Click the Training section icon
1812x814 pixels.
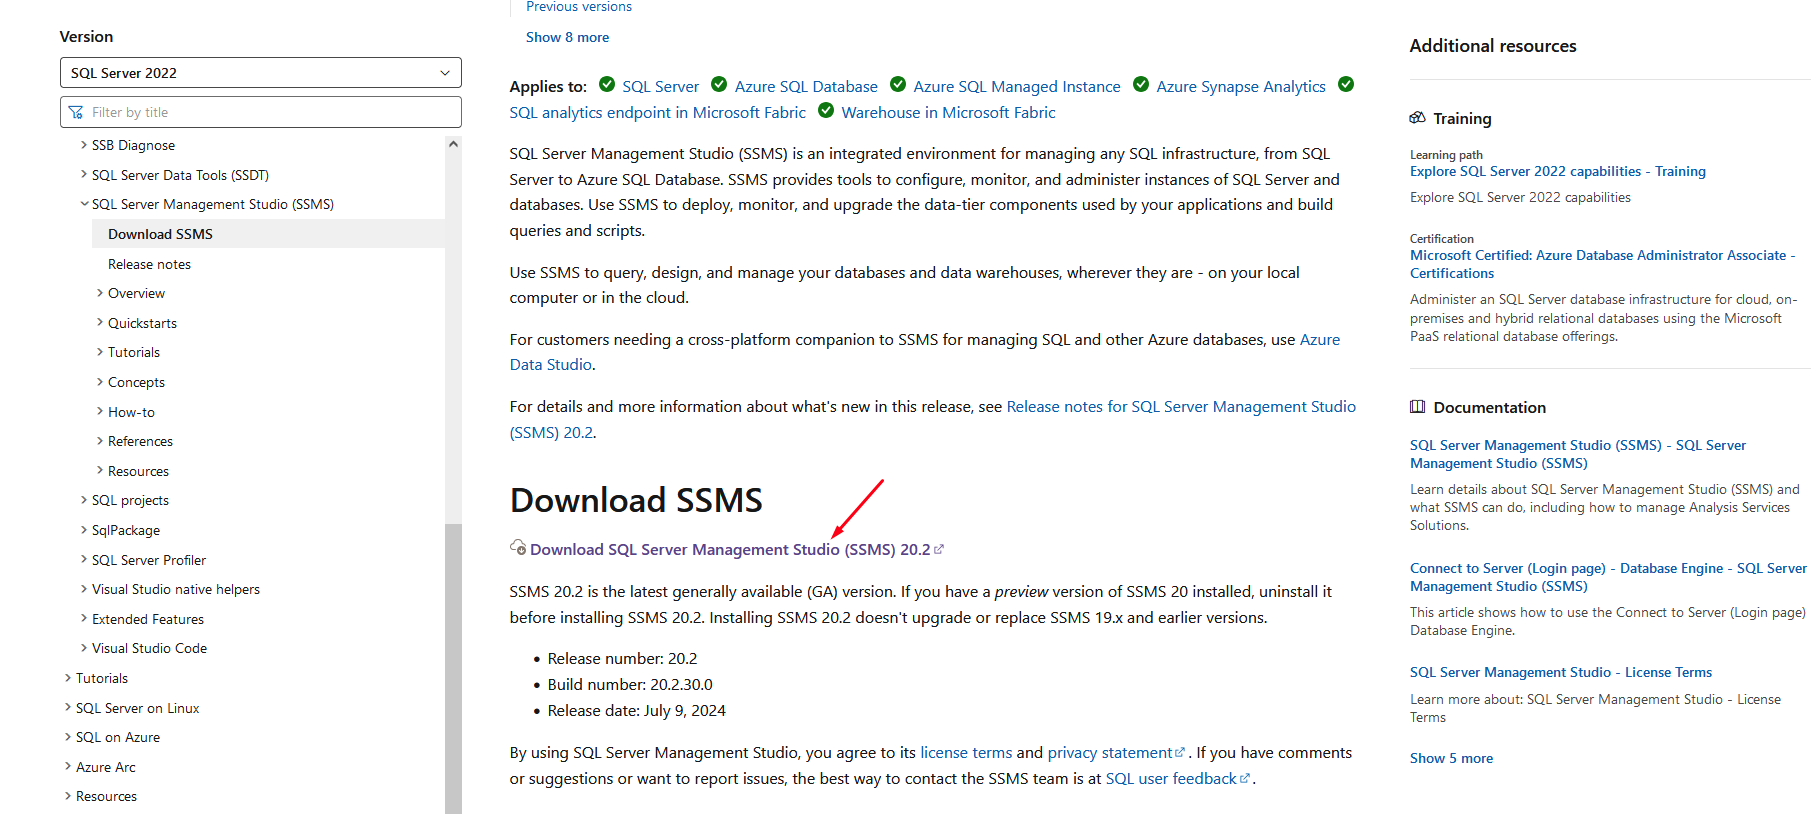click(1417, 118)
